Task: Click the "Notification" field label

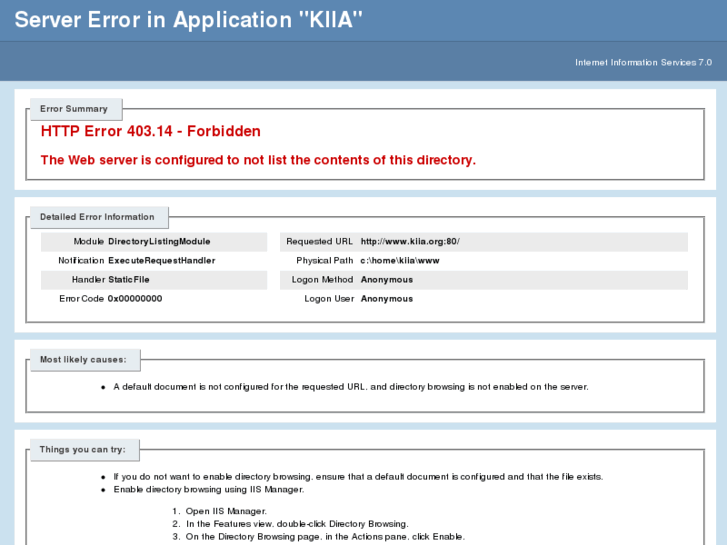Action: click(x=81, y=261)
